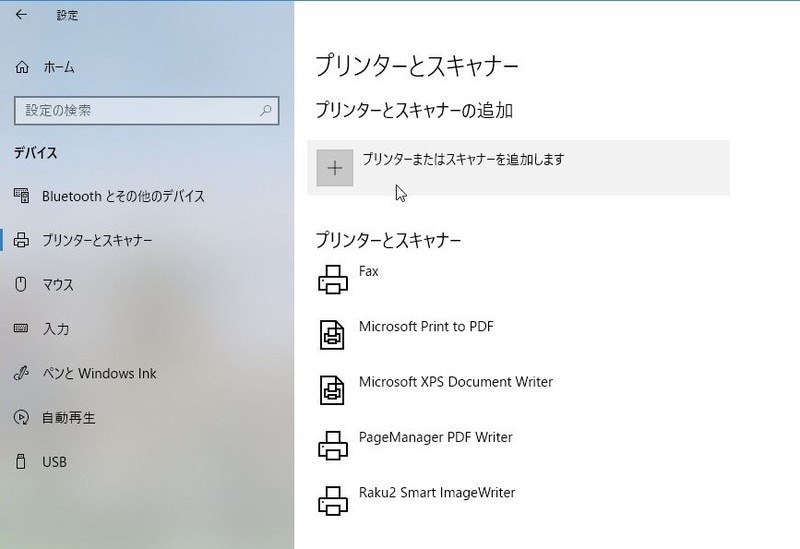The image size is (800, 549).
Task: Click the printer icon in sidebar
Action: click(x=21, y=240)
